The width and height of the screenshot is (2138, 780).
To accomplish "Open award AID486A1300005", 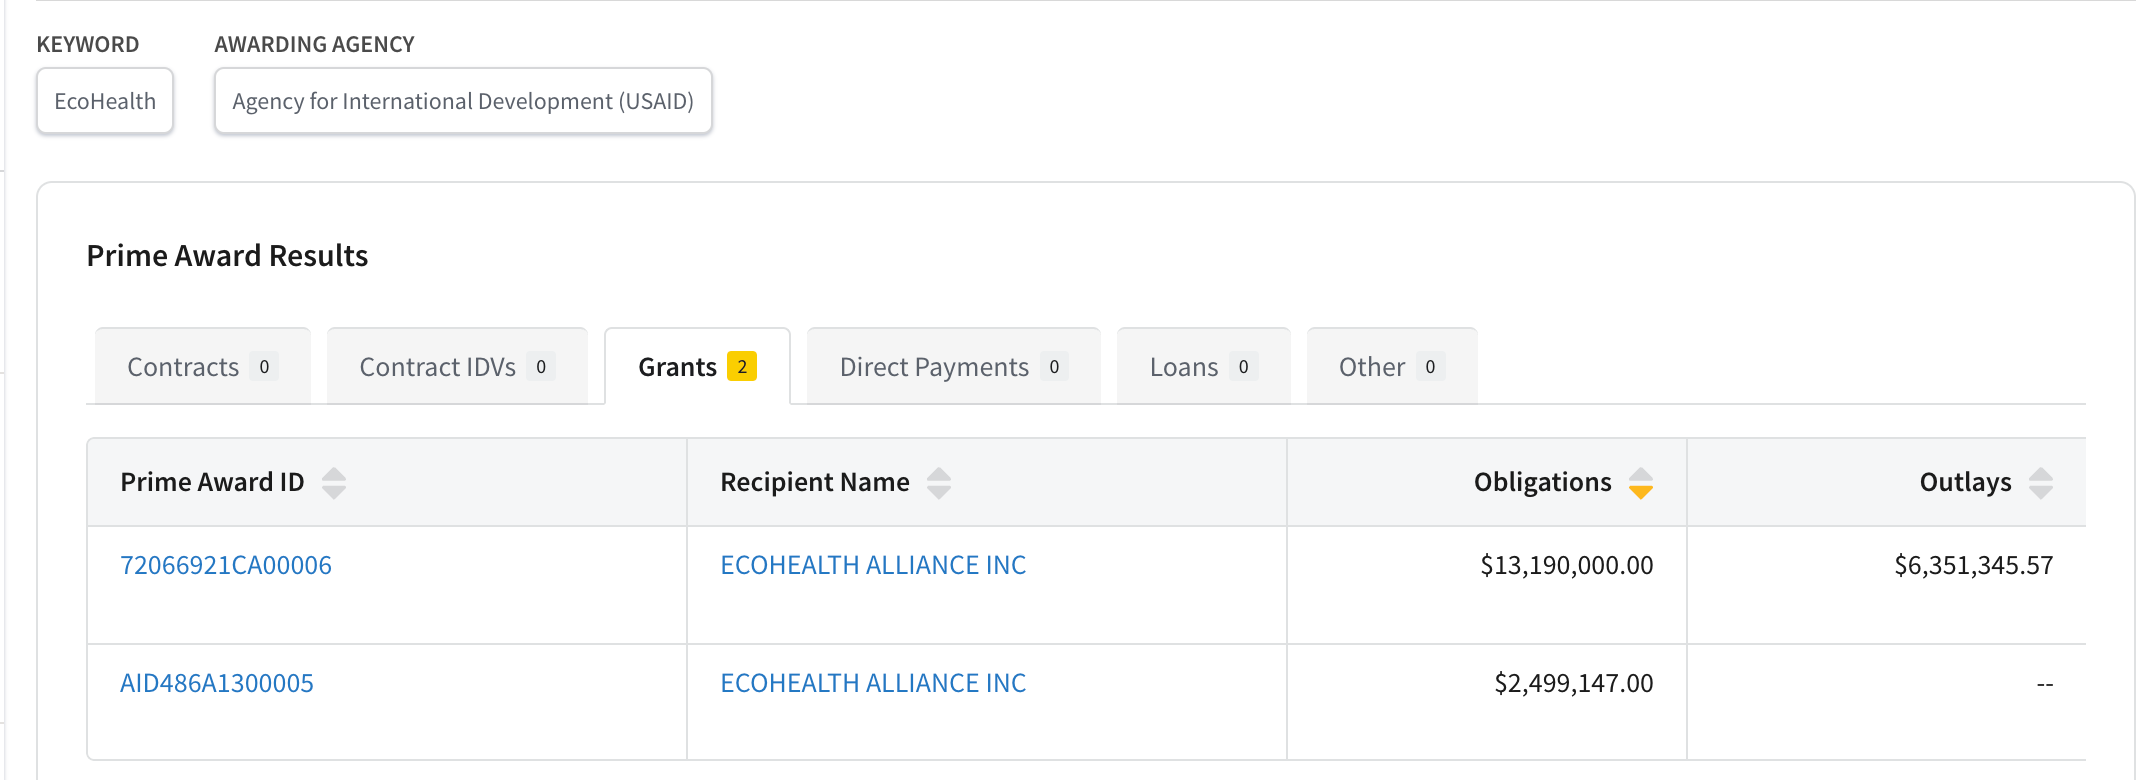I will pos(217,683).
